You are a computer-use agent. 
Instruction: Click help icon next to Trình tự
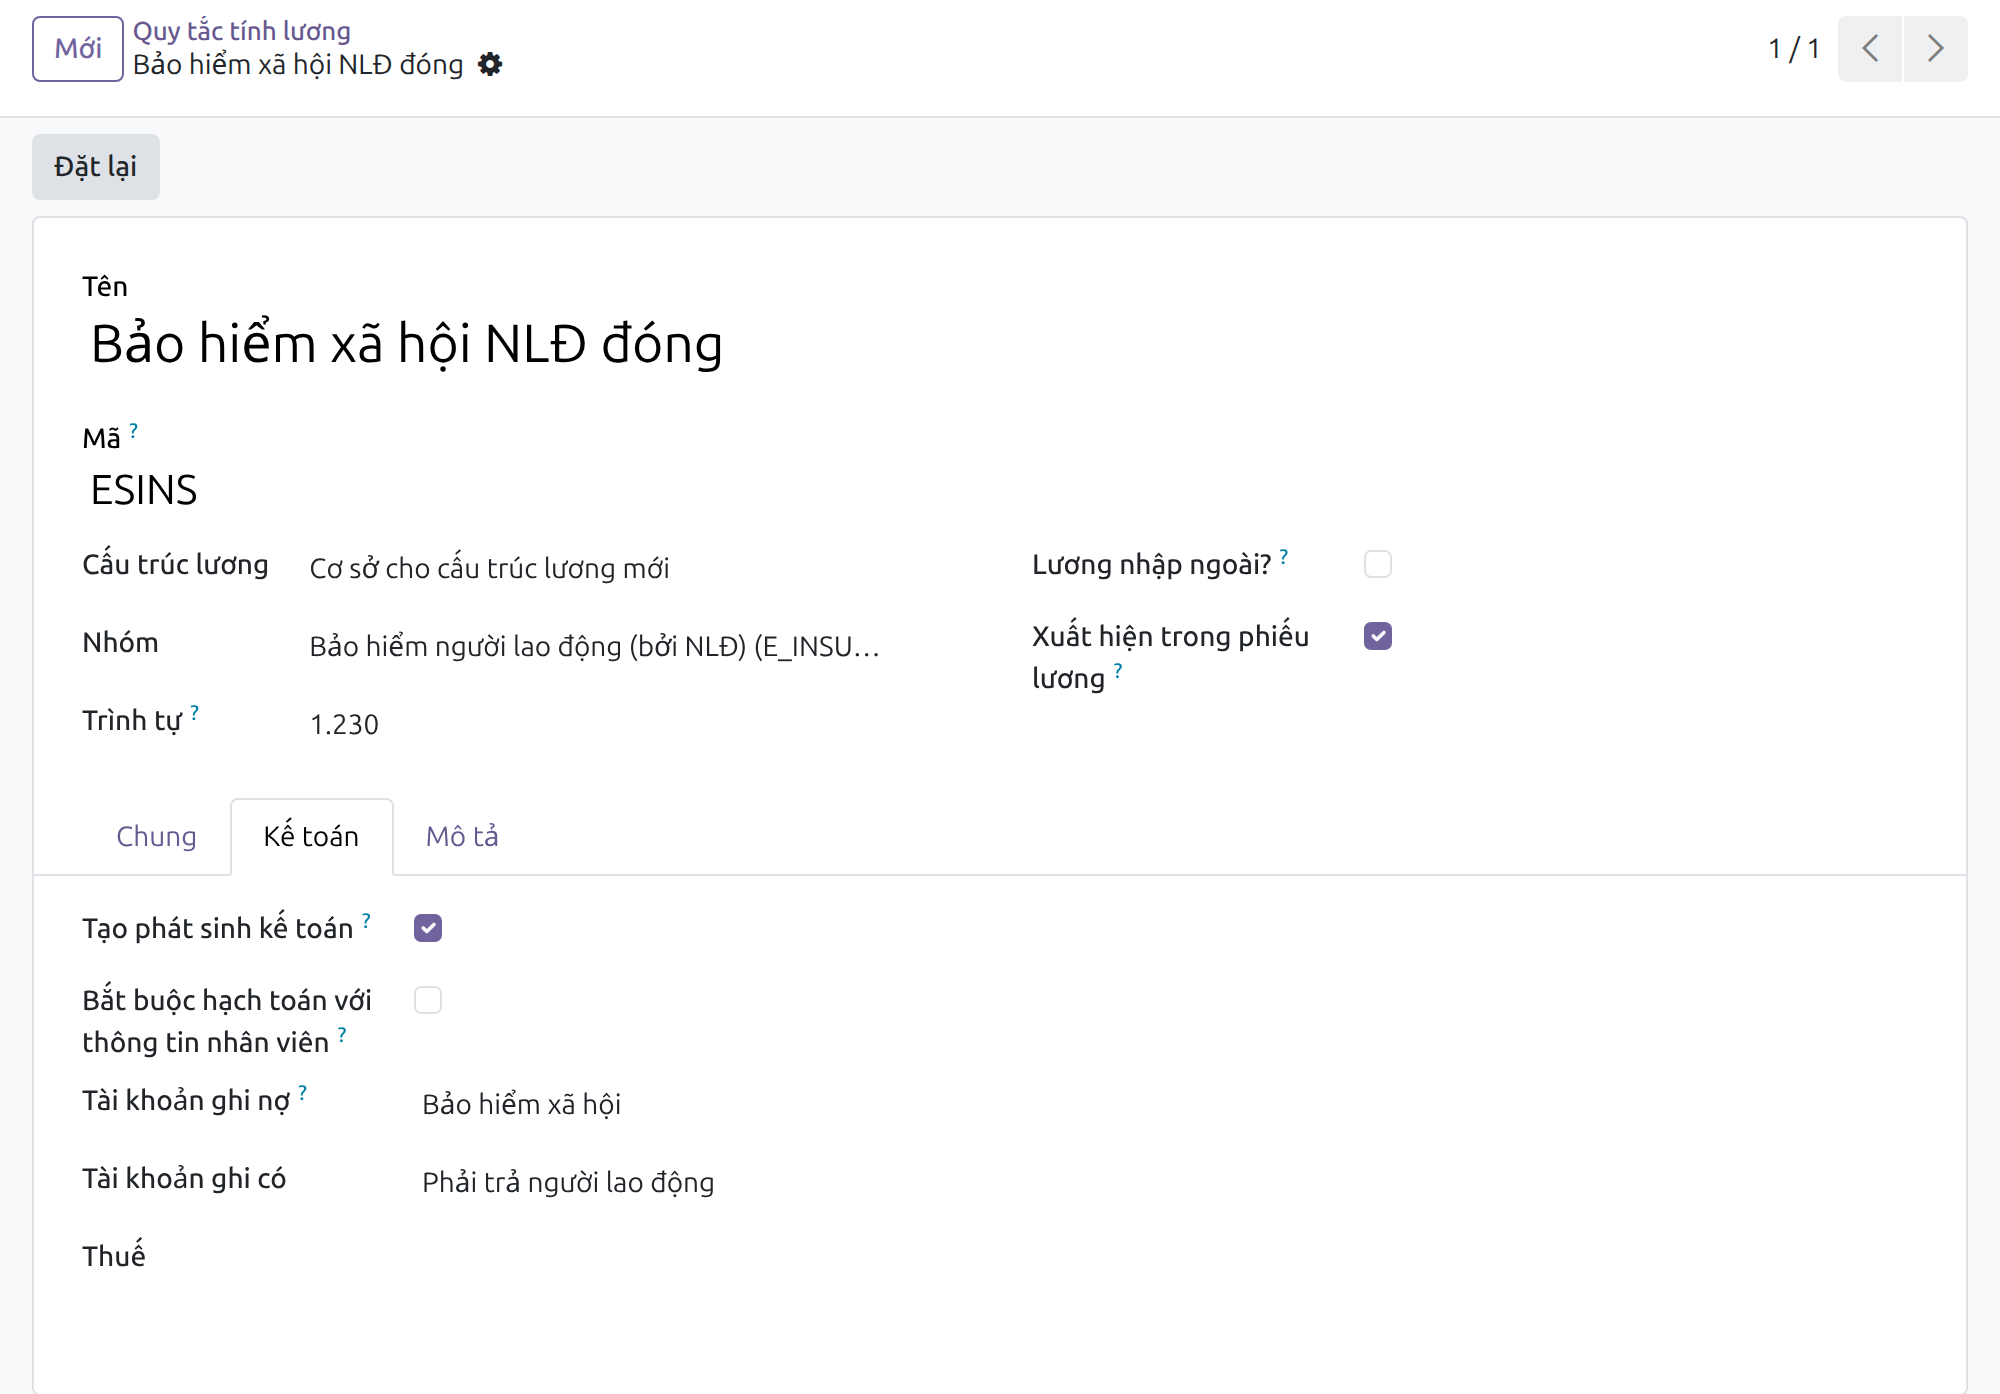click(195, 713)
